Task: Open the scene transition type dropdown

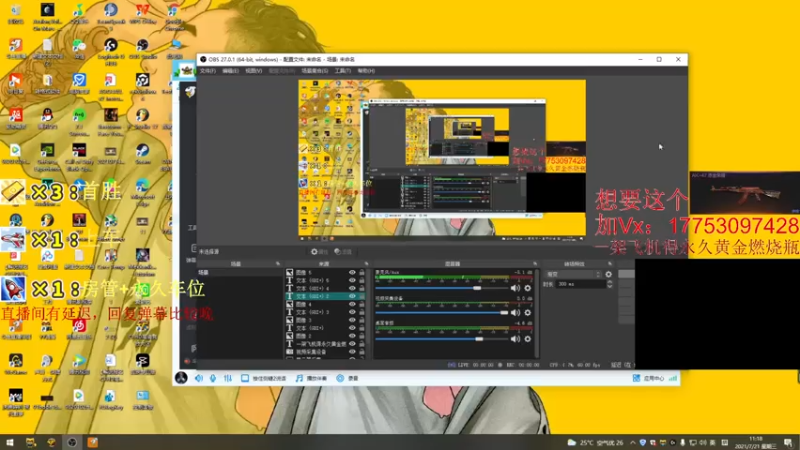Action: coord(573,274)
